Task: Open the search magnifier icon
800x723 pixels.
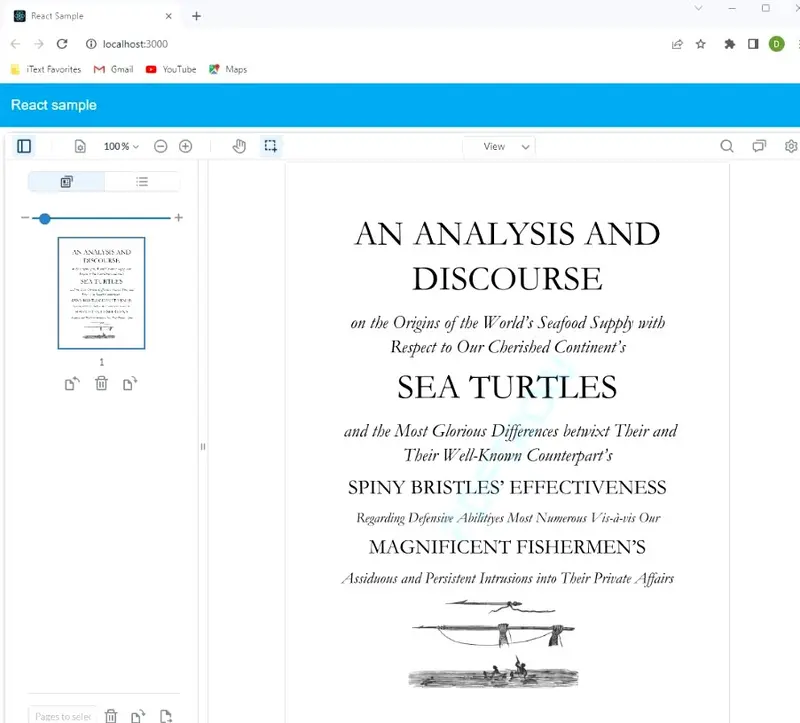Action: click(727, 146)
